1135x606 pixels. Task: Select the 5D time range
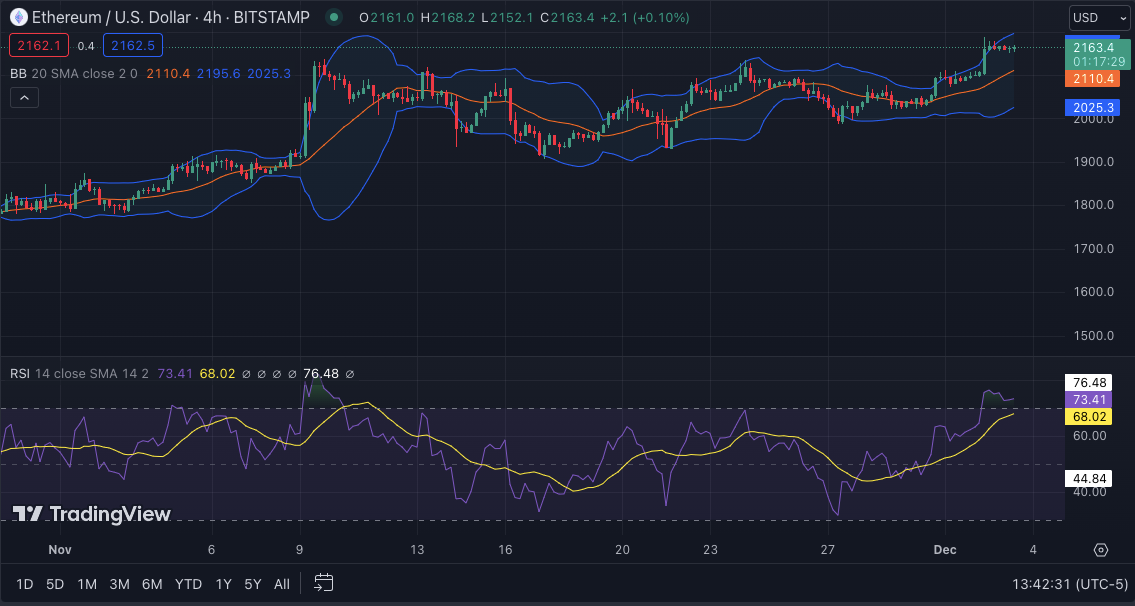tap(55, 584)
